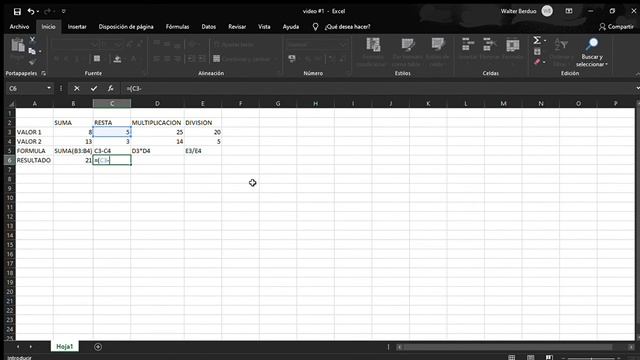Click the Sort and Filter icon
Viewport: 640px width, 360px height.
coord(561,44)
